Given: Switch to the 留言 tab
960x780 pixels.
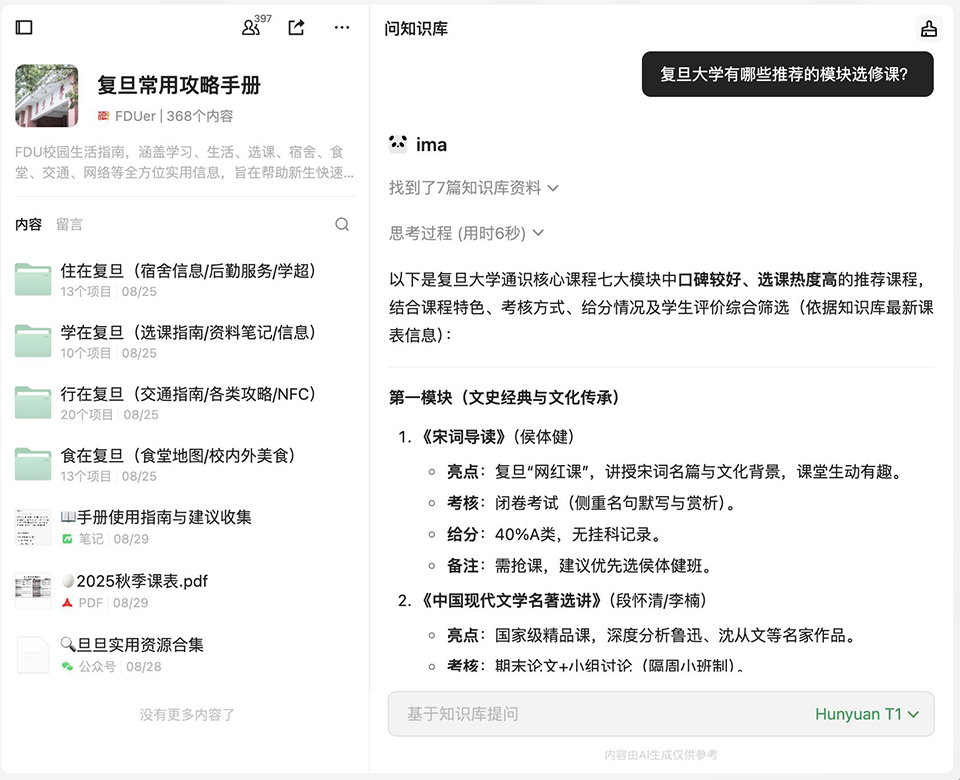Looking at the screenshot, I should [70, 224].
